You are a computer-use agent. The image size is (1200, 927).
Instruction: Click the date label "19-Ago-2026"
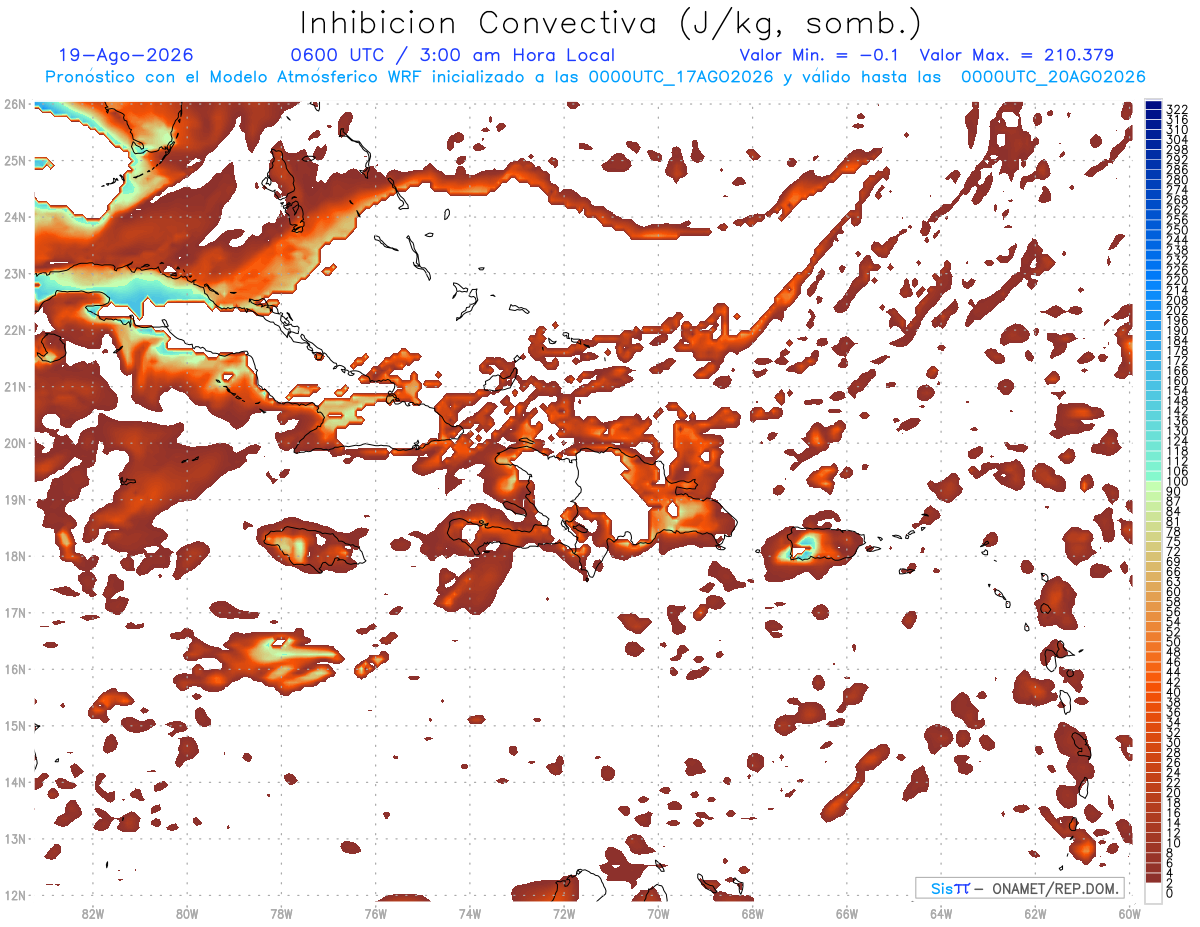click(x=126, y=55)
